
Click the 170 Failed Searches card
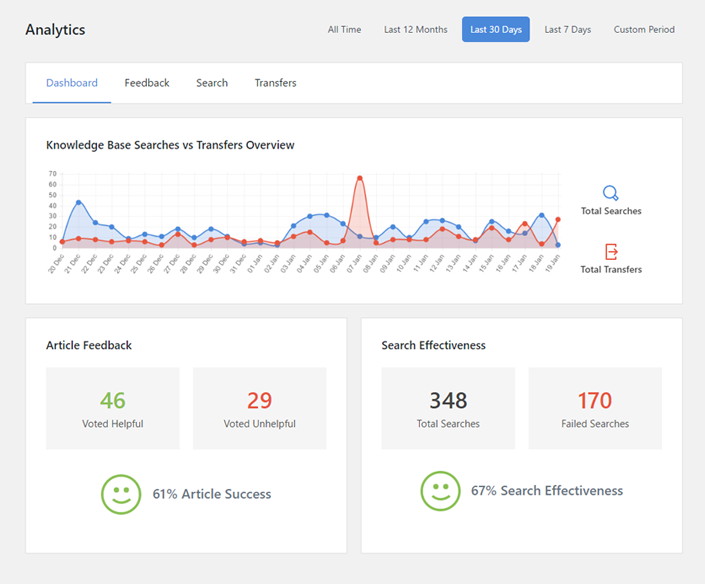595,408
